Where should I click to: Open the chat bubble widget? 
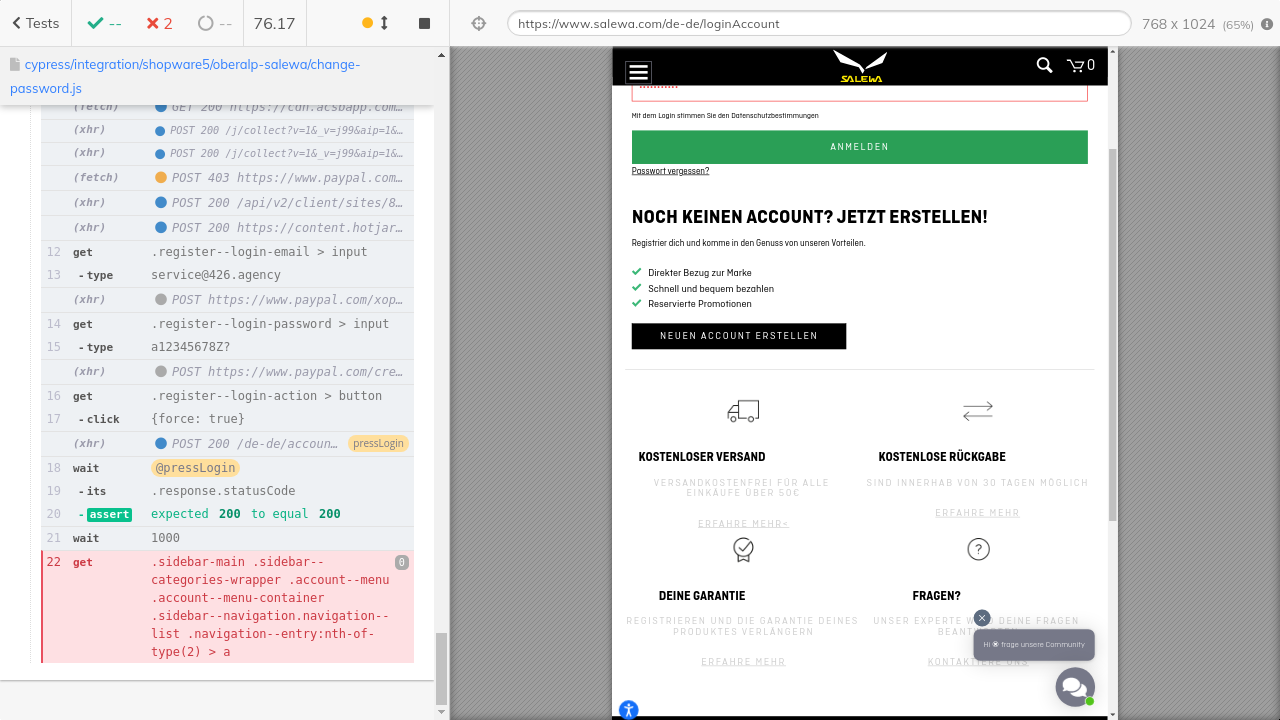coord(1074,687)
